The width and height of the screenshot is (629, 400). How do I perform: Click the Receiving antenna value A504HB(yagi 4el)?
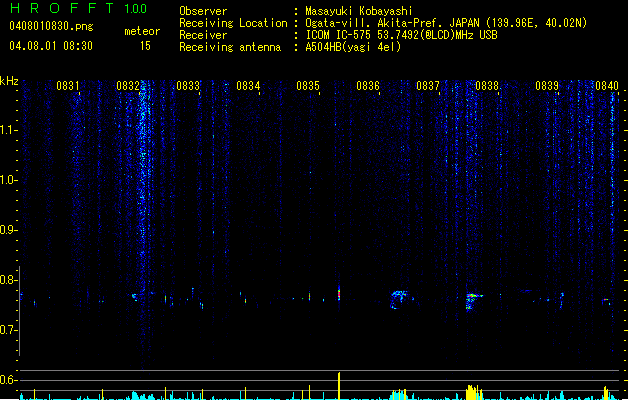(x=353, y=47)
